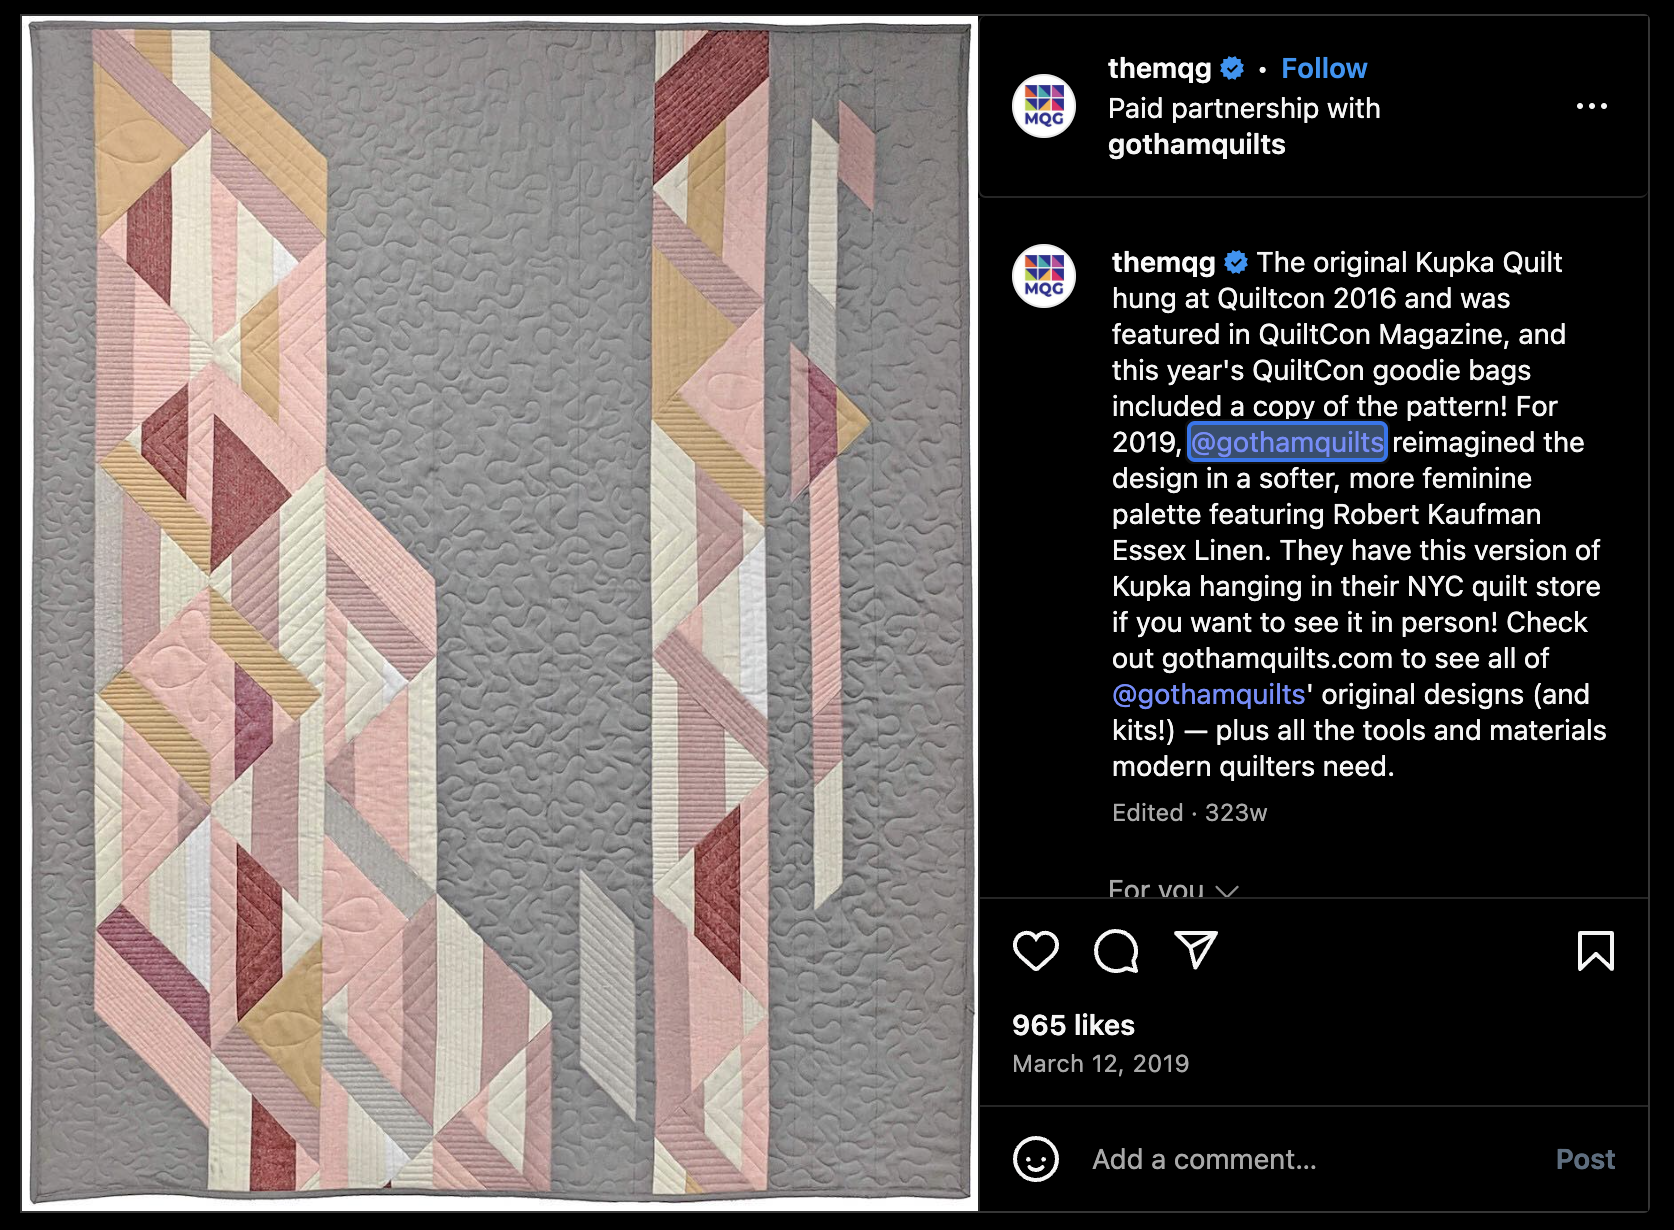The image size is (1674, 1230).
Task: Click the verified badge next to themqg header
Action: [x=1232, y=68]
